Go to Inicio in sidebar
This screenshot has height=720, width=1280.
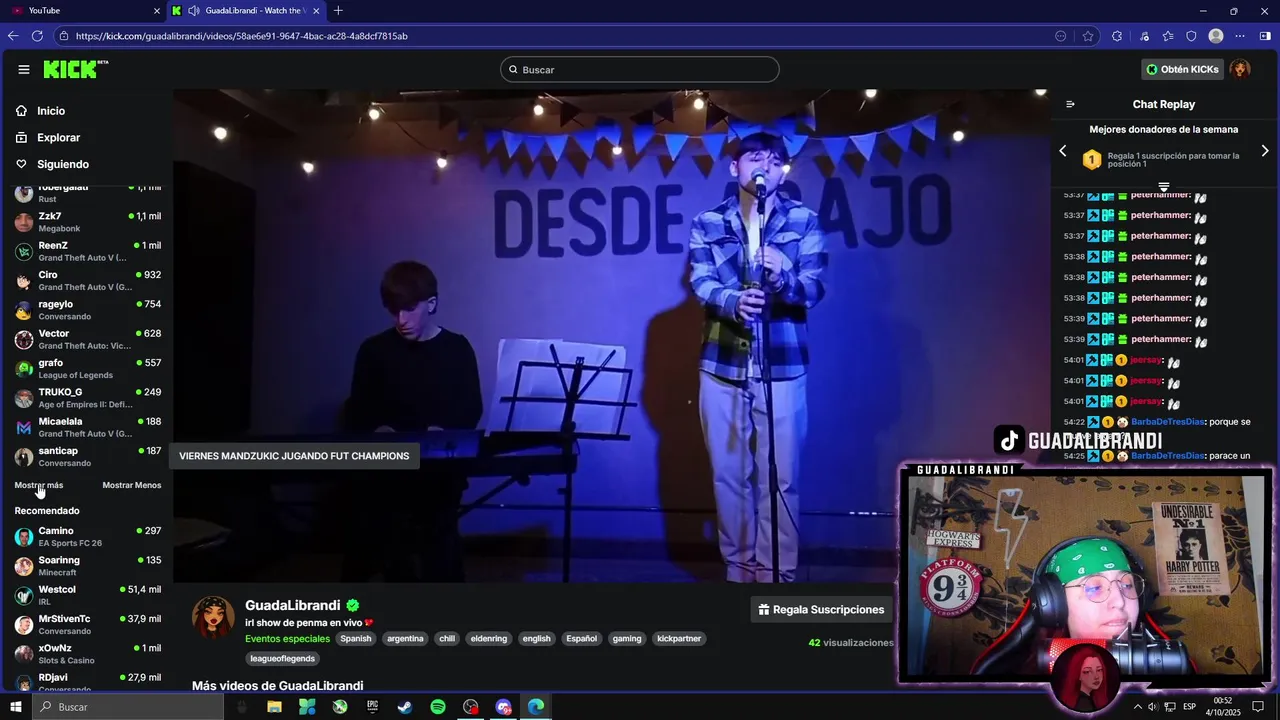[x=50, y=111]
